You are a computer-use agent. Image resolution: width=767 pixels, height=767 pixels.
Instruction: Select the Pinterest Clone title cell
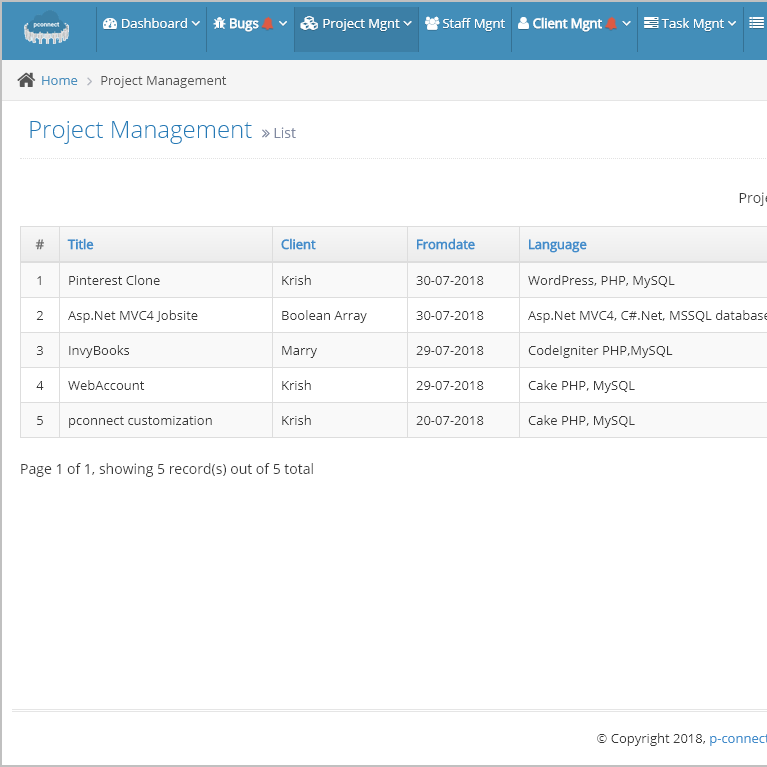coord(166,280)
